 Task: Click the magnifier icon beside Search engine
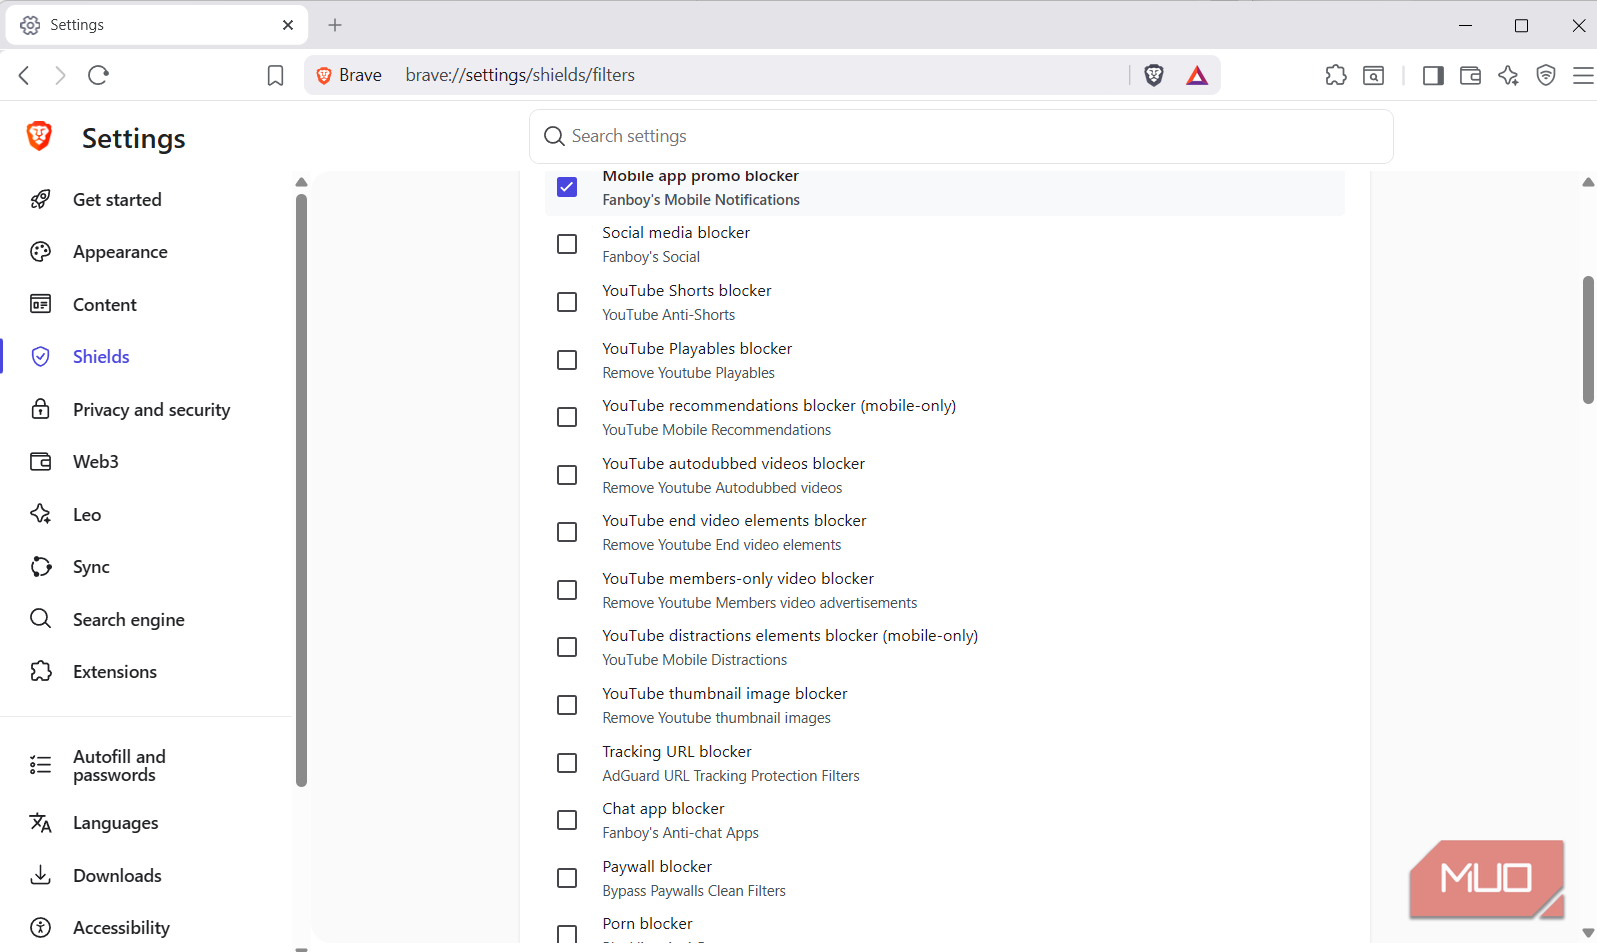click(41, 619)
